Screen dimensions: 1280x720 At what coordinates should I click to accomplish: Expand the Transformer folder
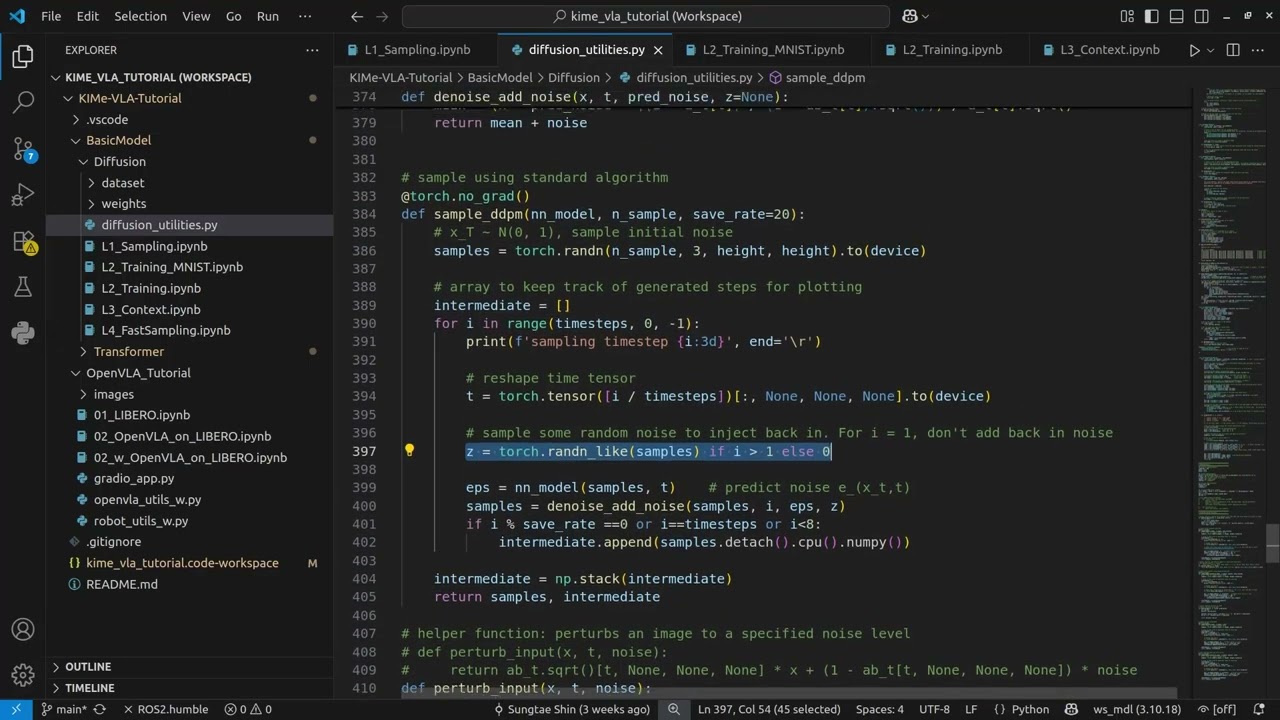[128, 351]
